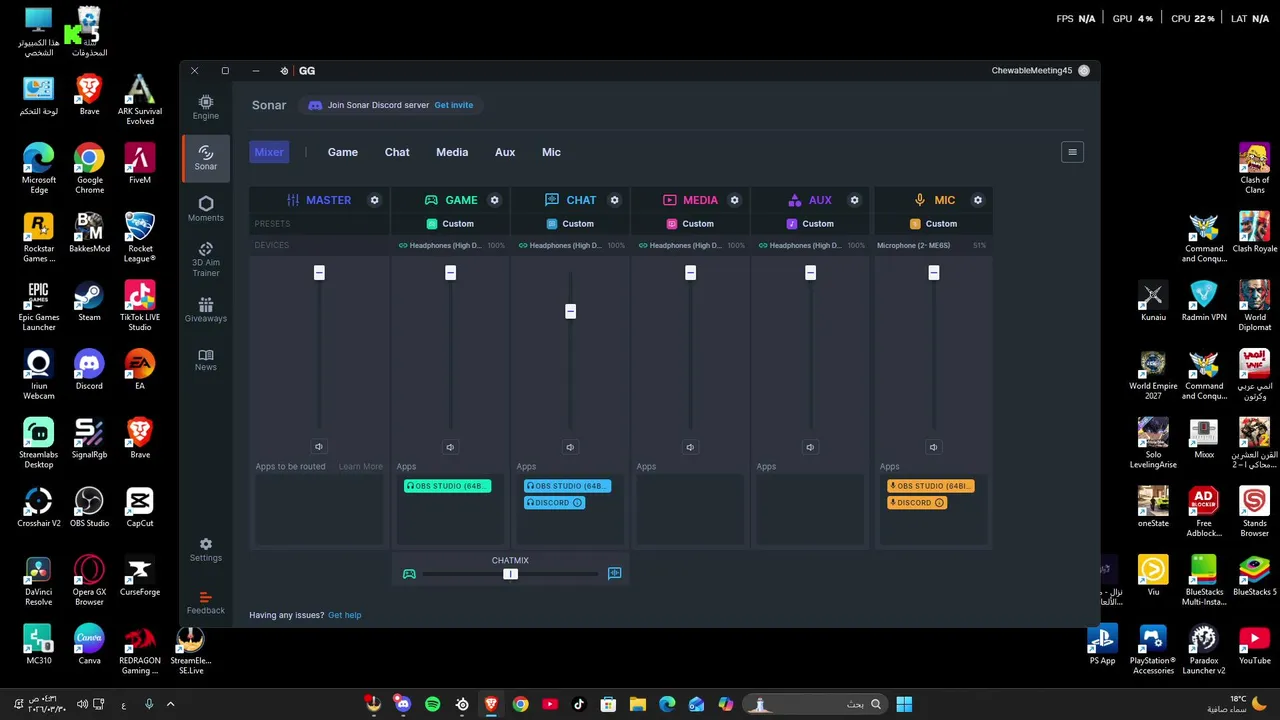
Task: Open CHAT Headphones device selector
Action: (x=570, y=245)
